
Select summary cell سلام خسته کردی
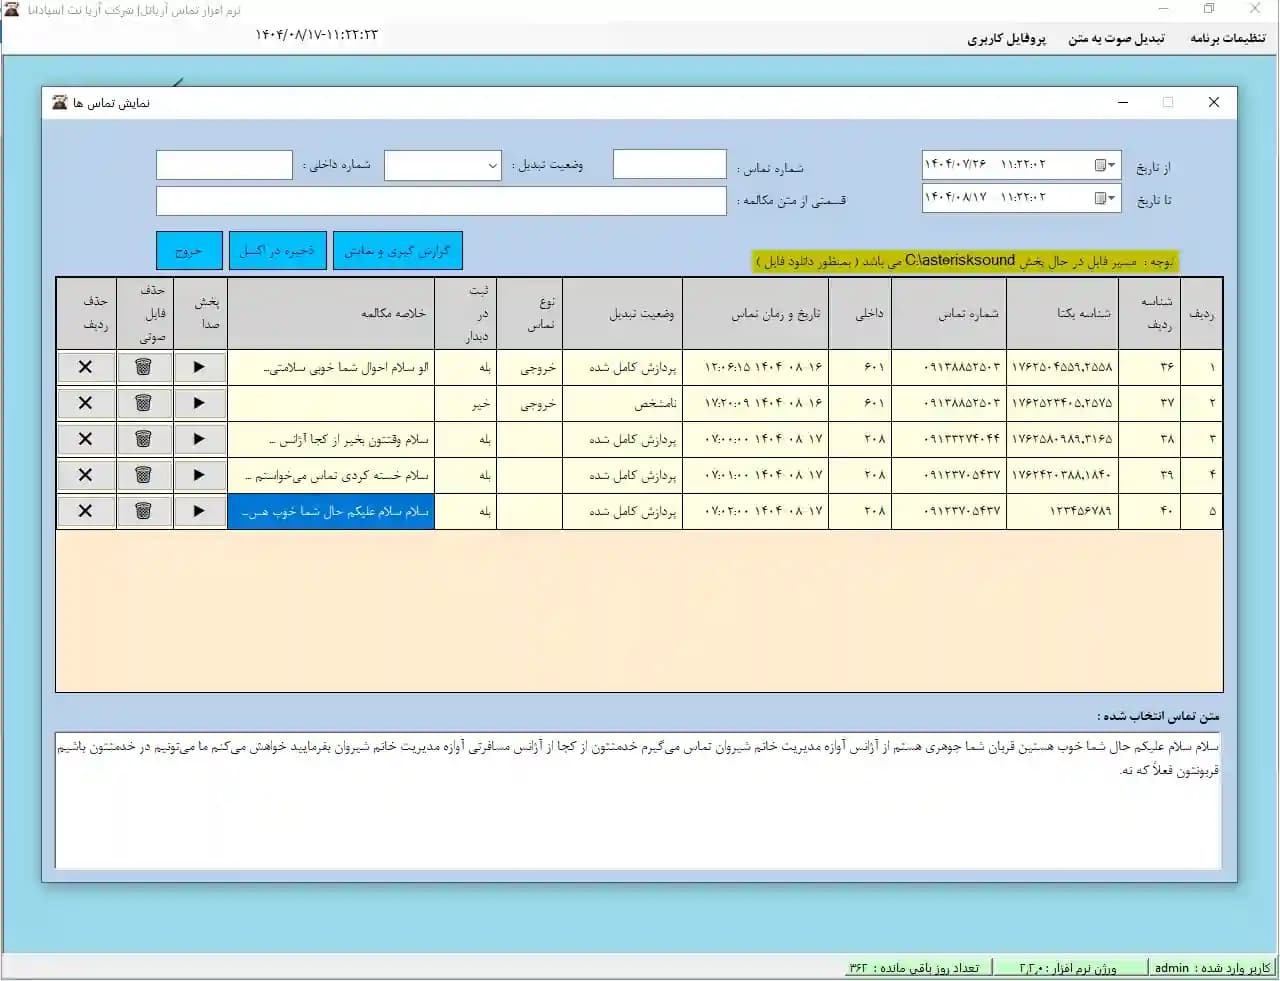pos(331,475)
